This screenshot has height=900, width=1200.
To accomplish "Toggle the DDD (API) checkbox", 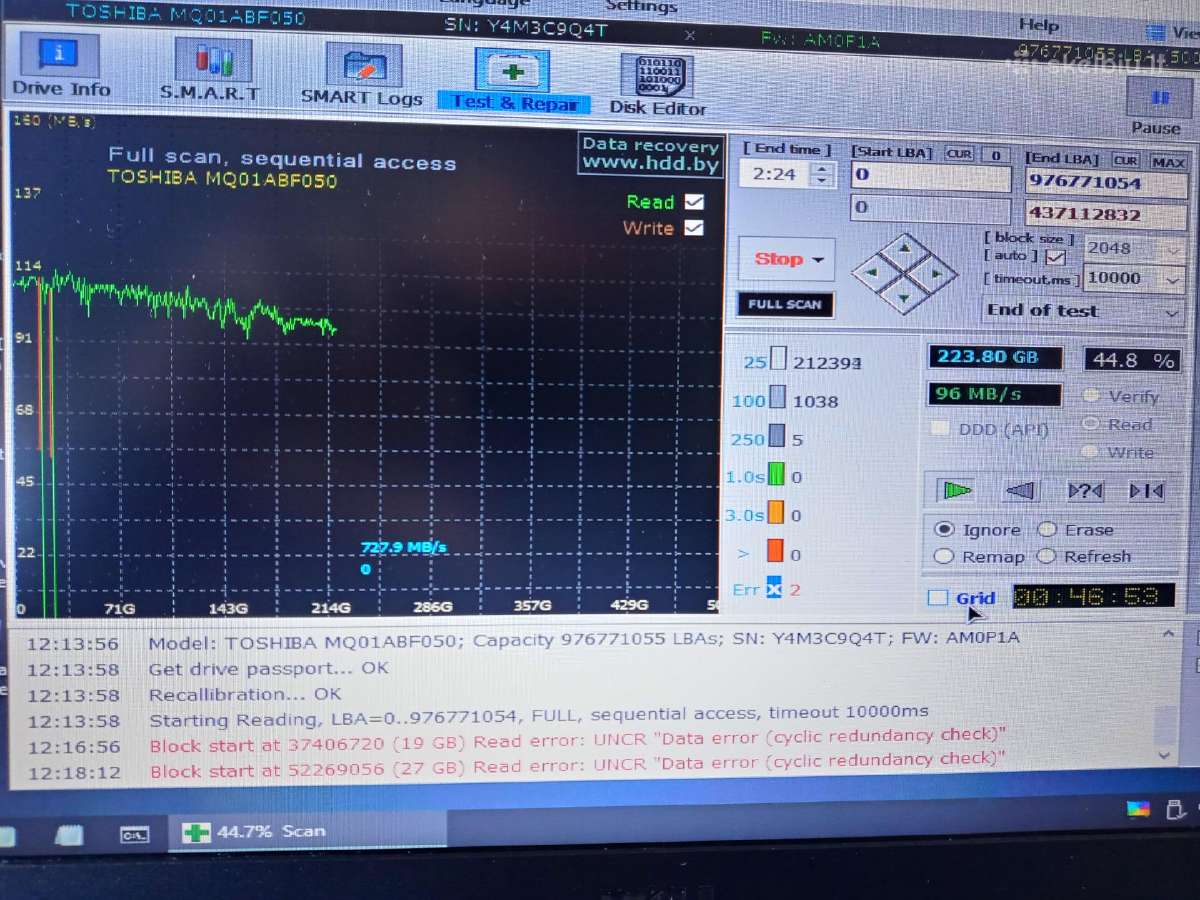I will tap(940, 429).
